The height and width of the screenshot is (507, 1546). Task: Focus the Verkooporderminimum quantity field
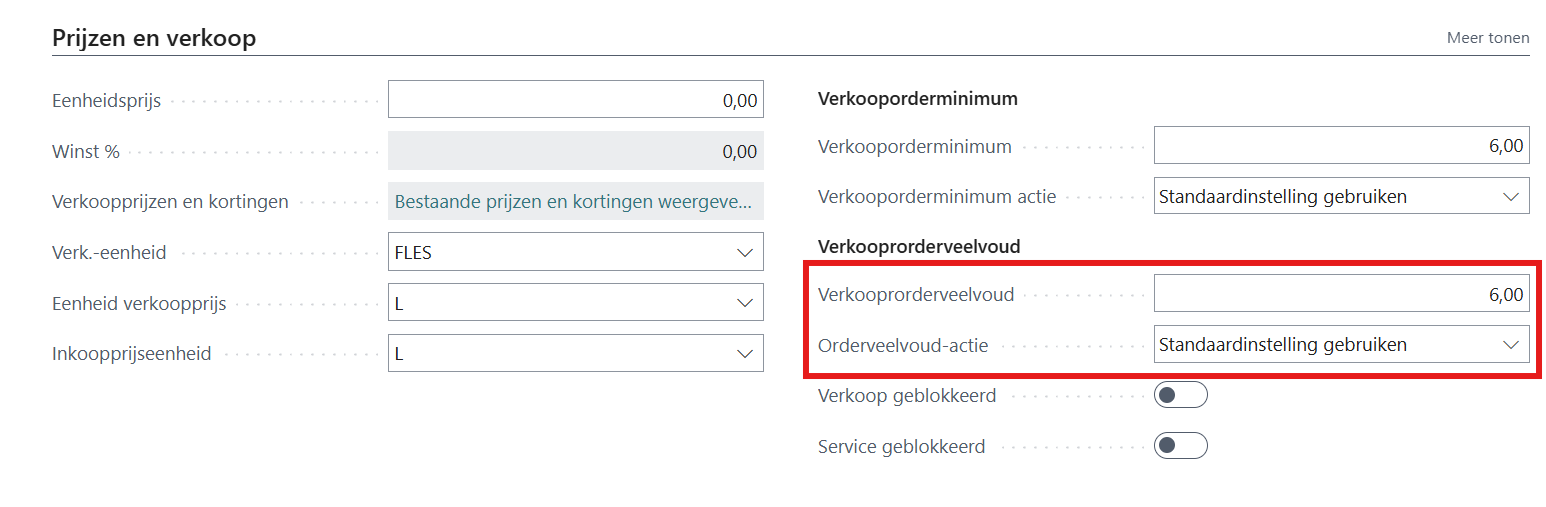(1340, 146)
